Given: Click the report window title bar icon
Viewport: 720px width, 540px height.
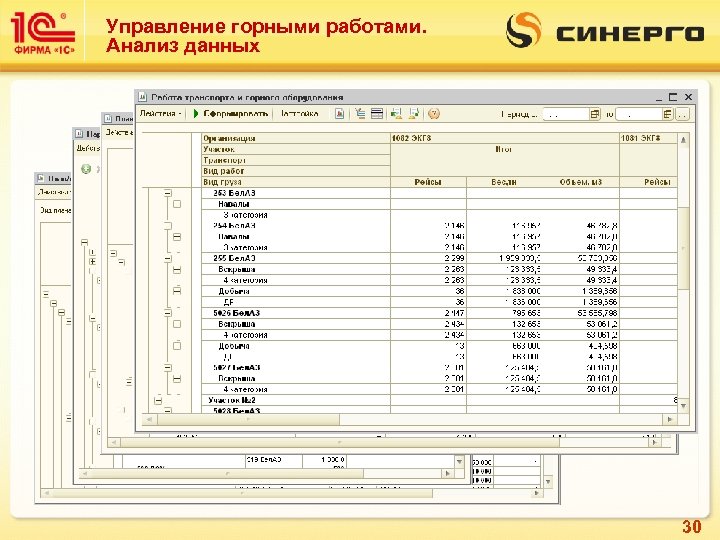Looking at the screenshot, I should (143, 97).
